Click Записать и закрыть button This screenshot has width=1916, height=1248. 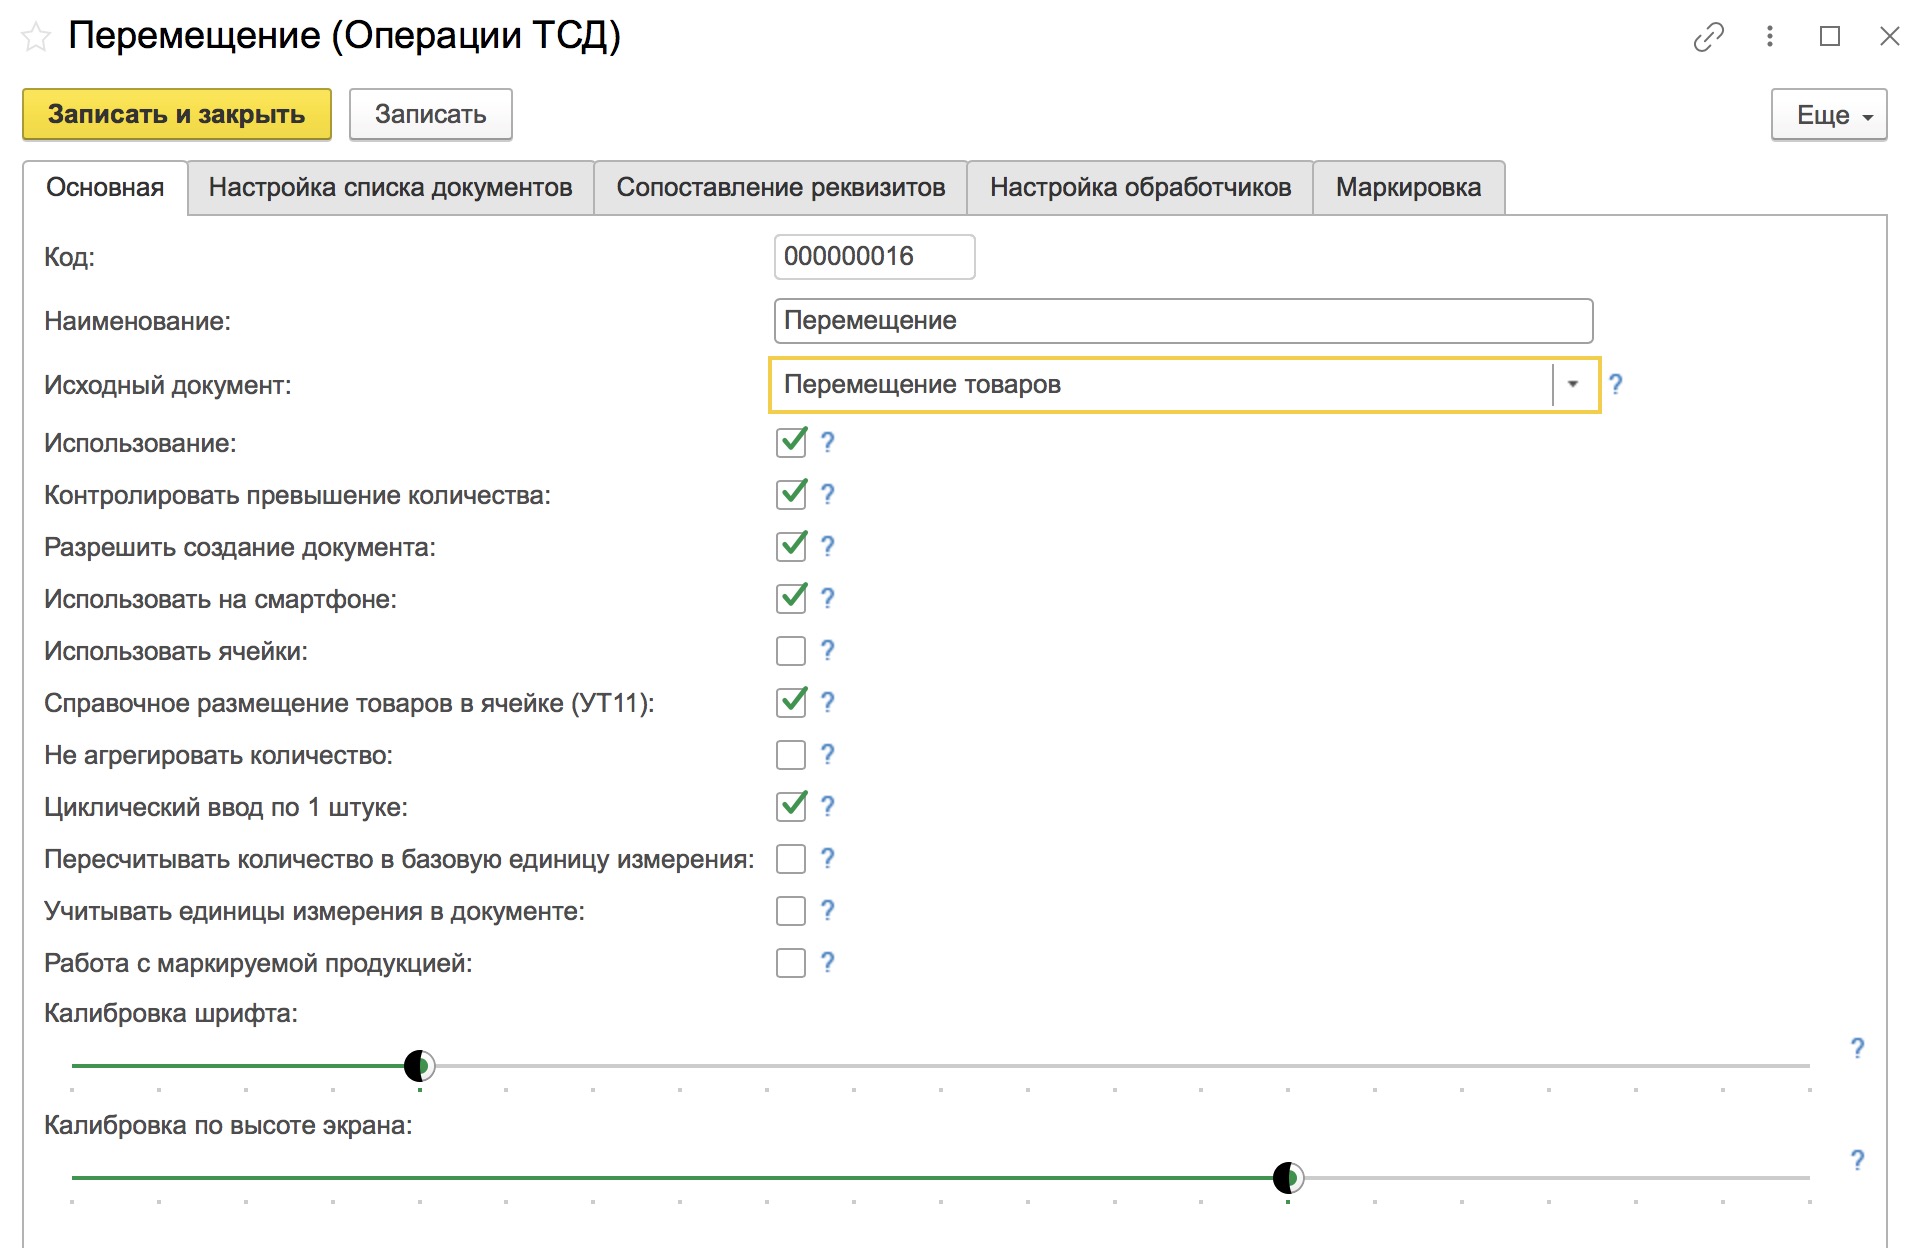pos(177,114)
